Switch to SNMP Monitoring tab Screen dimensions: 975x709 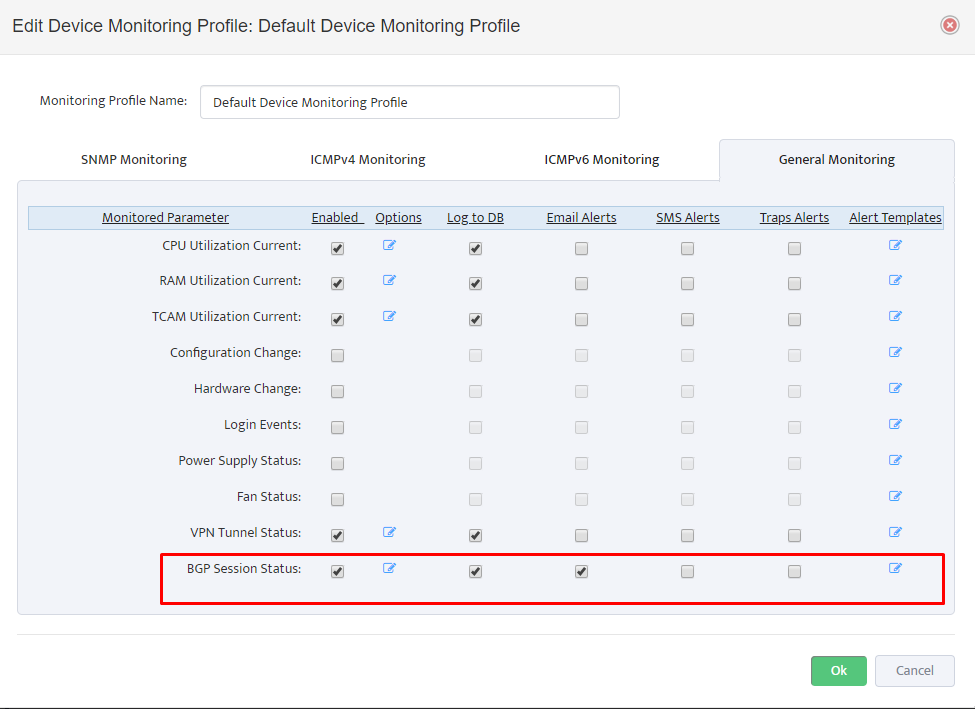[134, 160]
